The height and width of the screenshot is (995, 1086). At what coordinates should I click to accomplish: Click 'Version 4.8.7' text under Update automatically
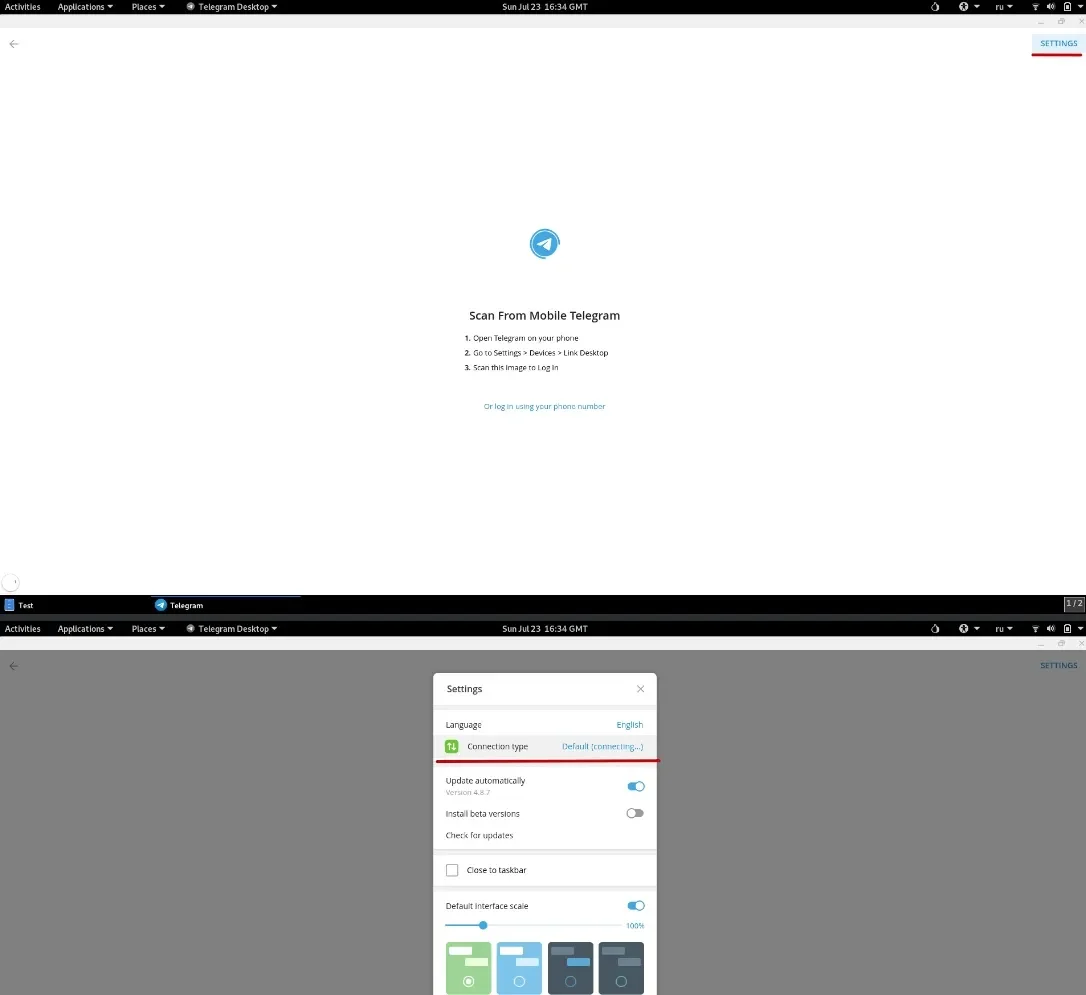[x=468, y=792]
